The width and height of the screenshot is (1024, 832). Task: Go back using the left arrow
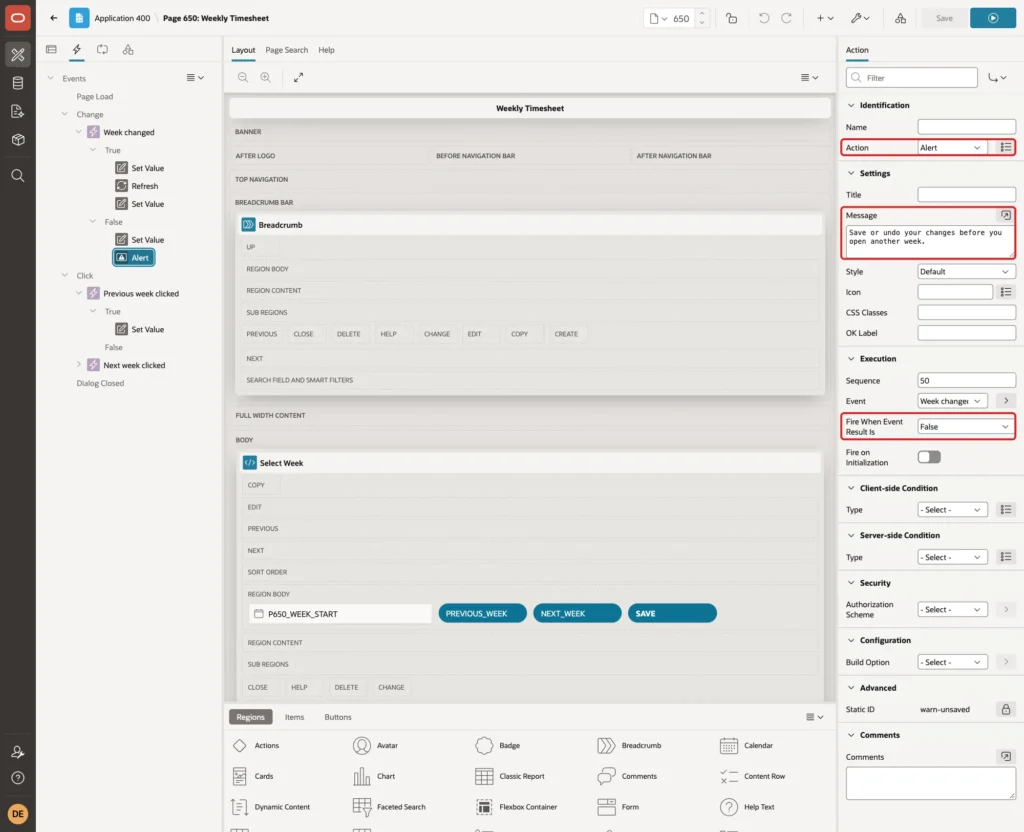[x=54, y=18]
